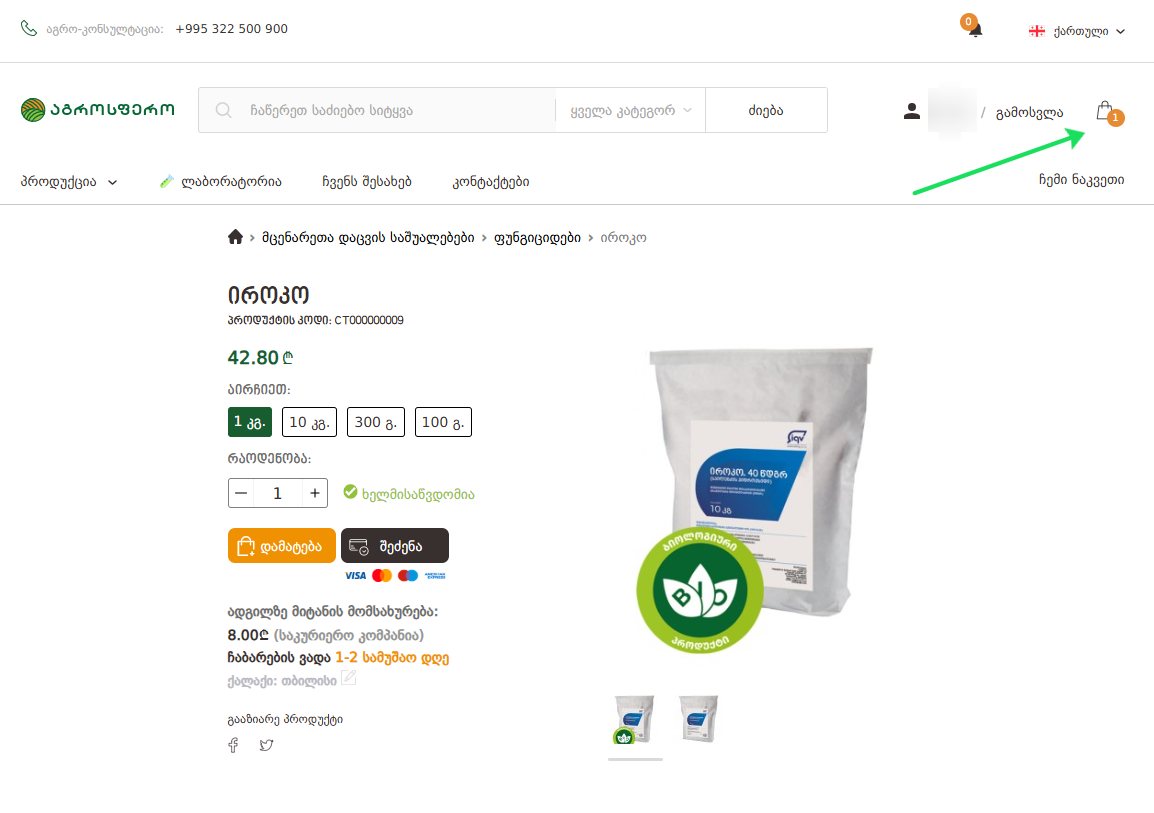Screen dimensions: 1154x813
Task: Expand the ყველა კატეგორ category dropdown
Action: tap(631, 111)
